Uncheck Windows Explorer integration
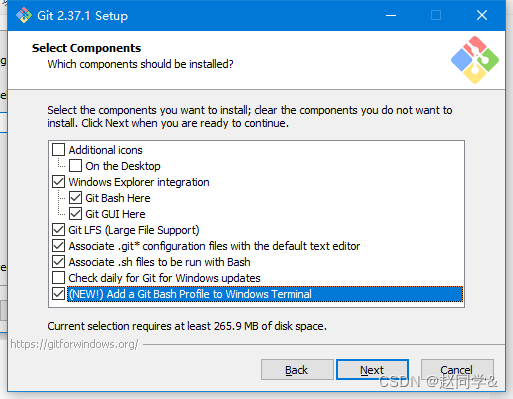 click(x=59, y=182)
